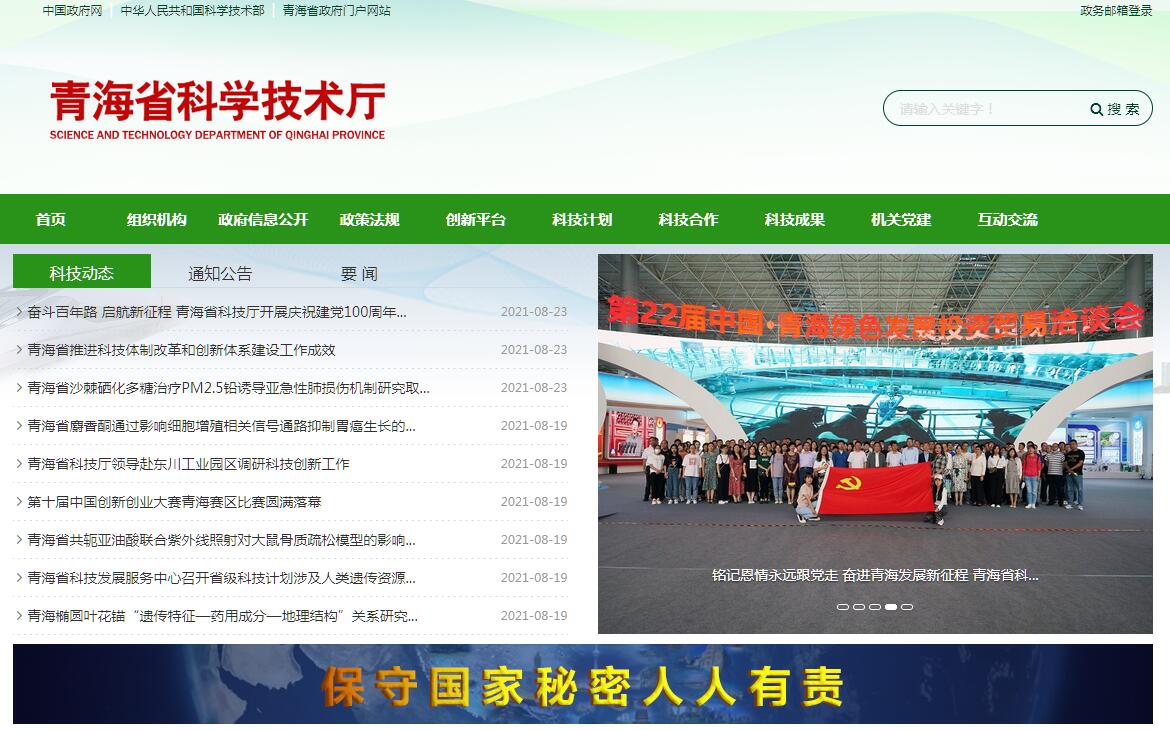Switch to the 通知公告 tab
This screenshot has height=731, width=1170.
(x=220, y=273)
